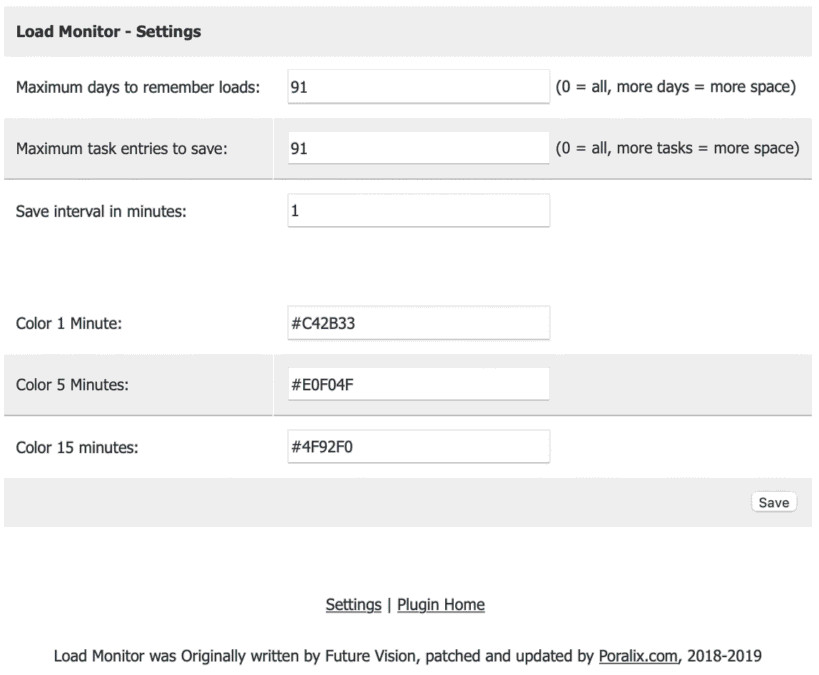Click the "Color 1 Minute:" label text
This screenshot has height=675, width=819.
[69, 323]
